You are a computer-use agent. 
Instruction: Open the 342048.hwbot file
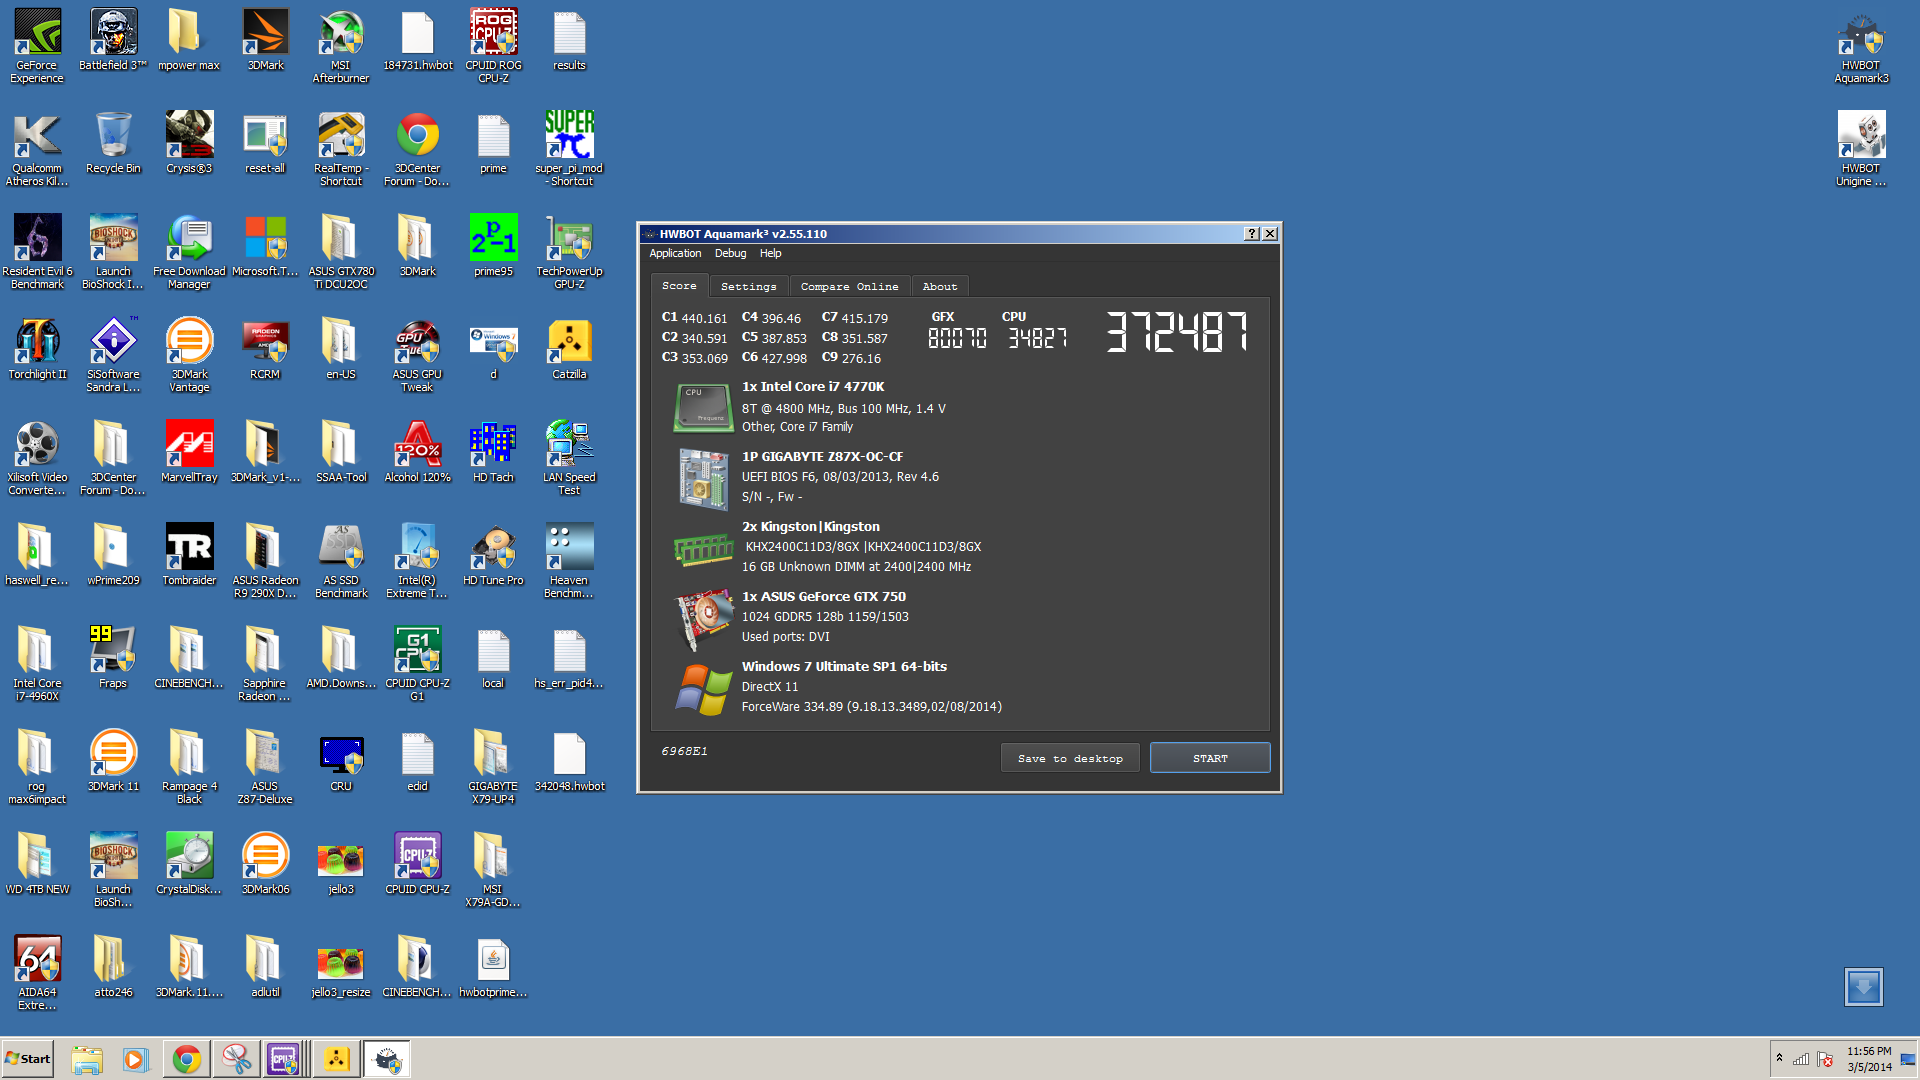tap(569, 760)
